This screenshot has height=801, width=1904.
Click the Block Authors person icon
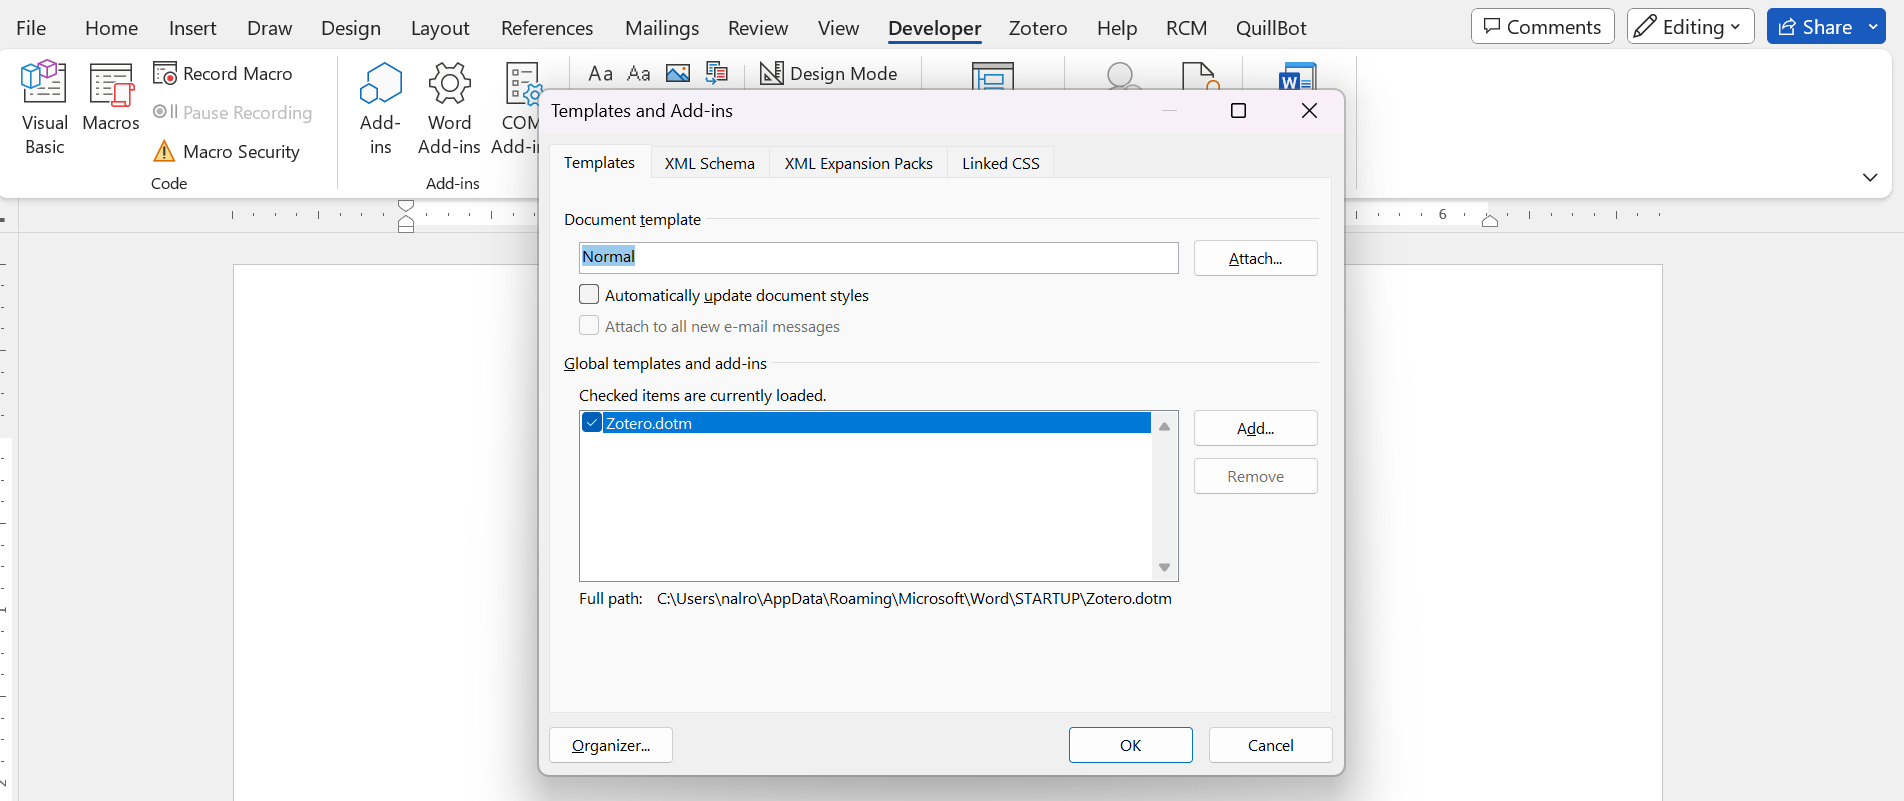pos(1122,75)
